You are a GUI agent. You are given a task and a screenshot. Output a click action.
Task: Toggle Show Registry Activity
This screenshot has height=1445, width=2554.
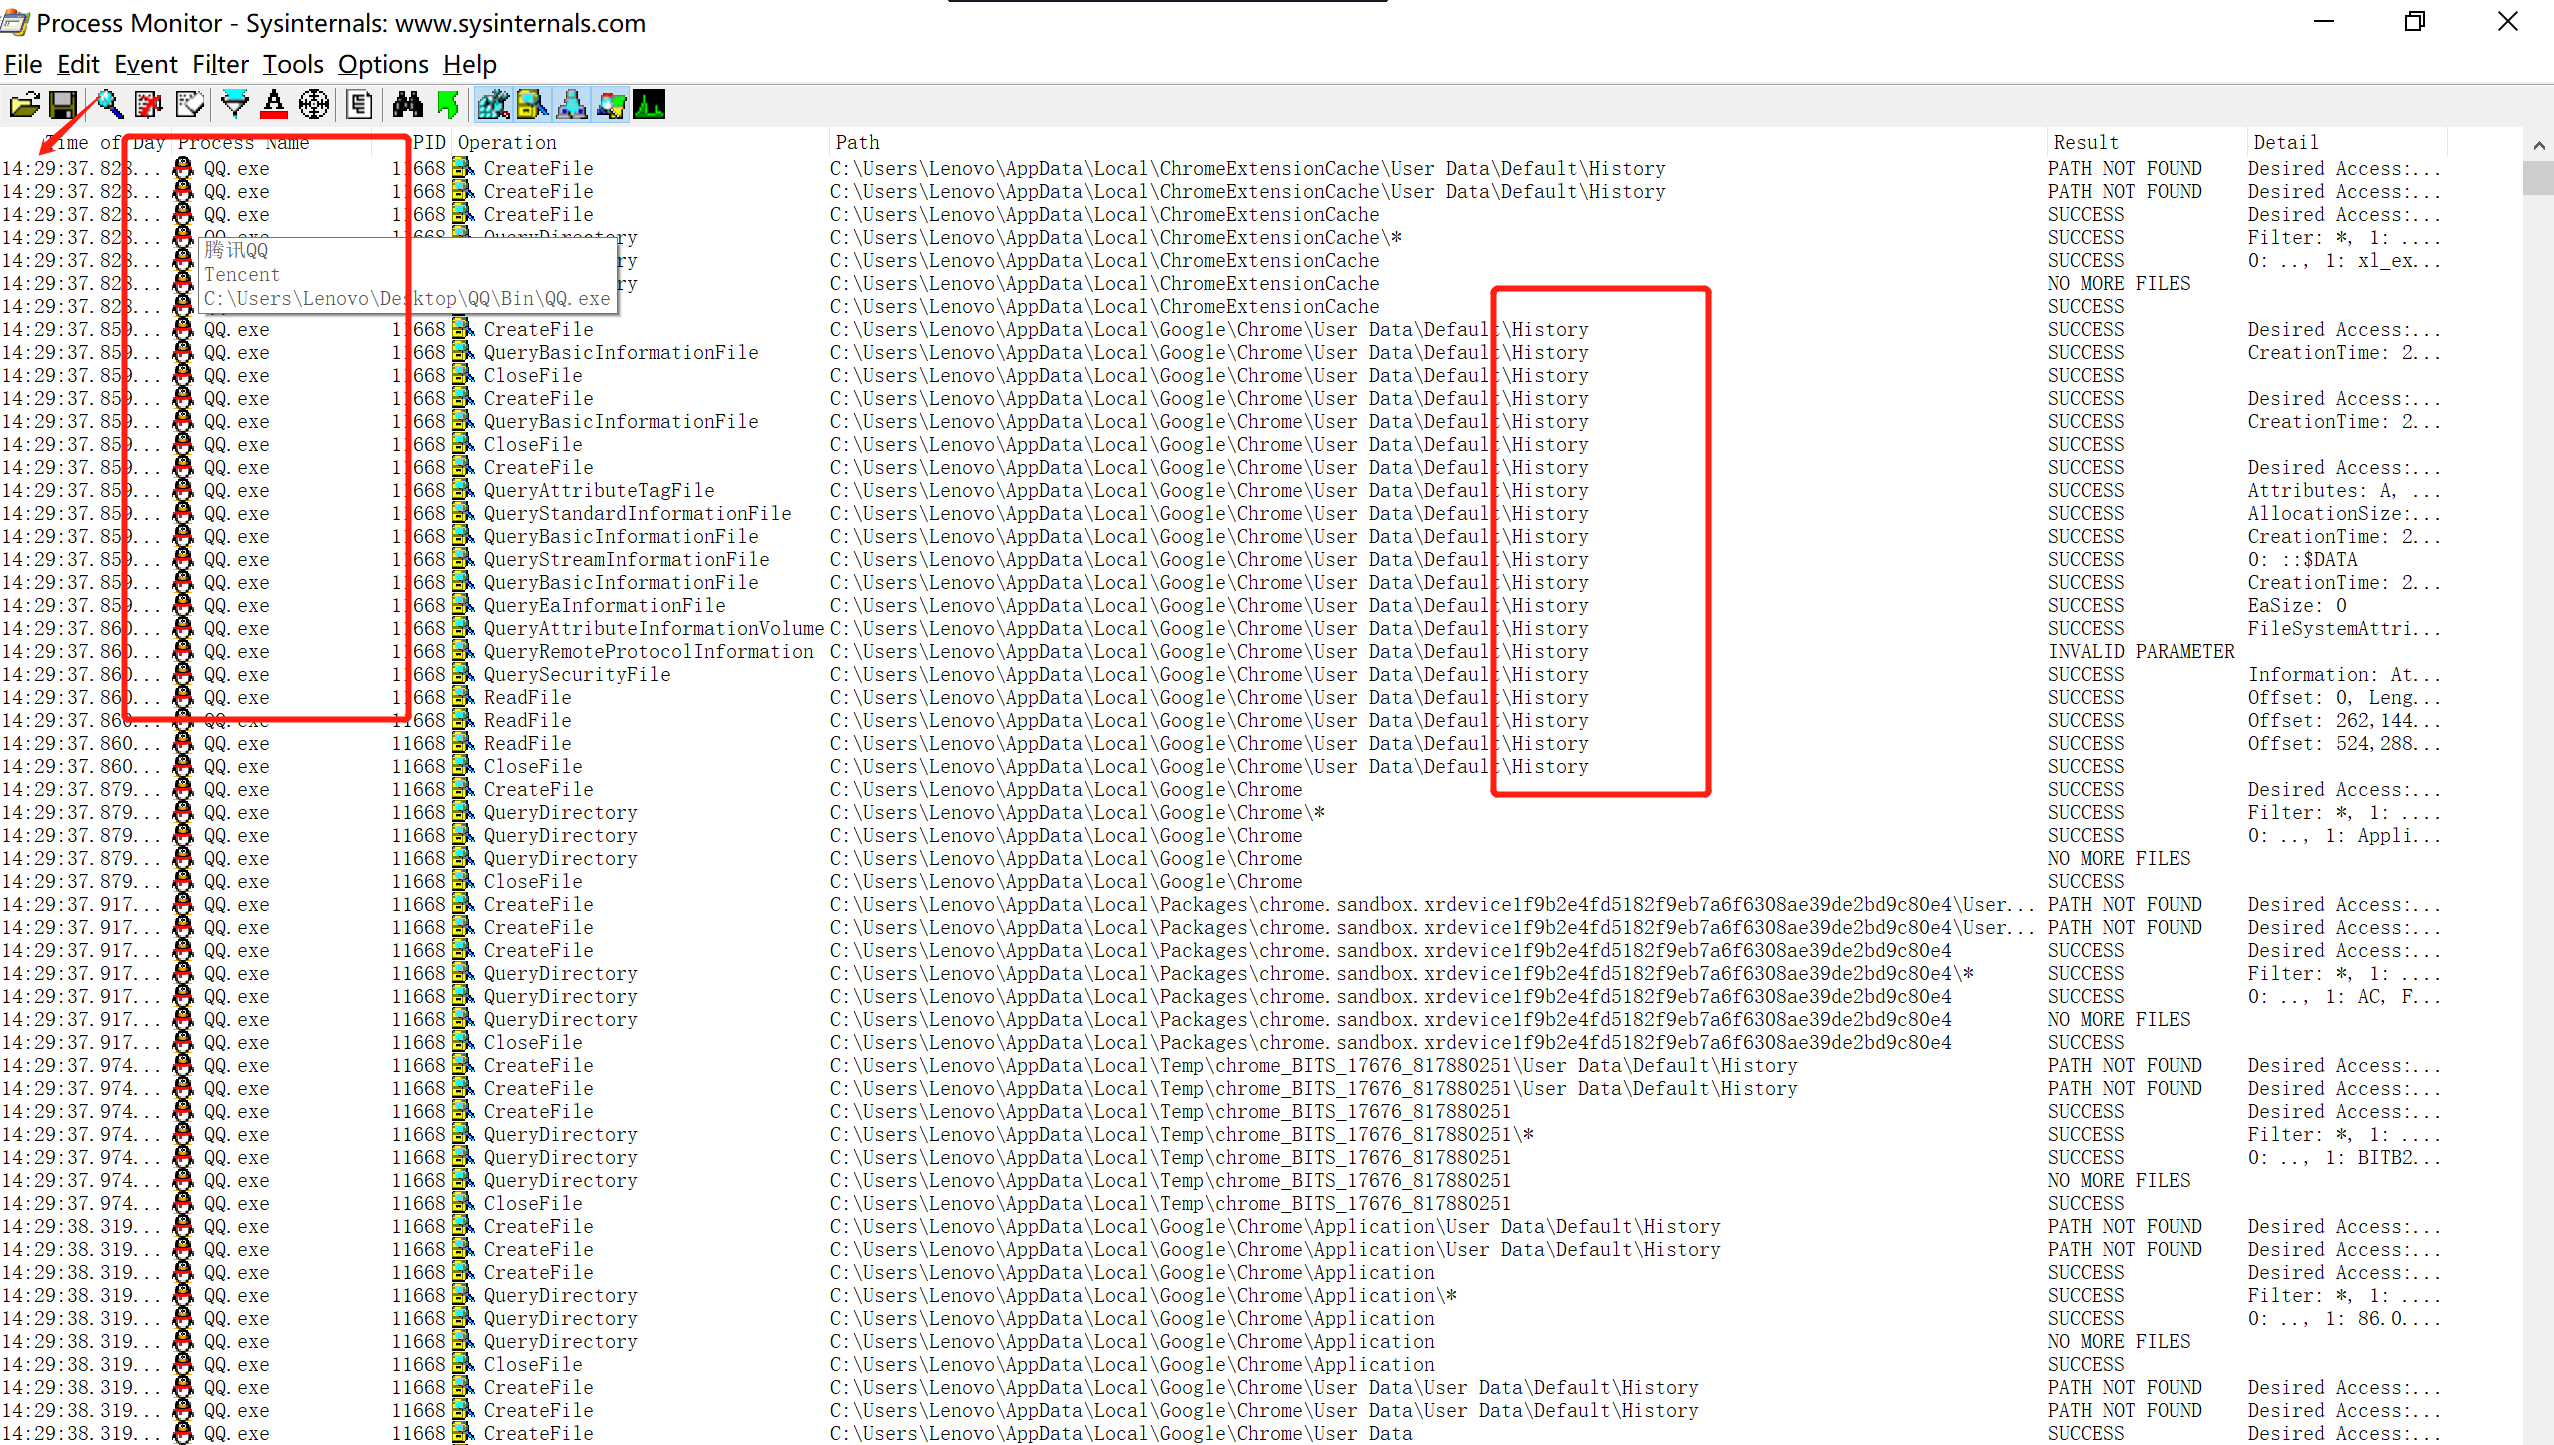pos(493,104)
